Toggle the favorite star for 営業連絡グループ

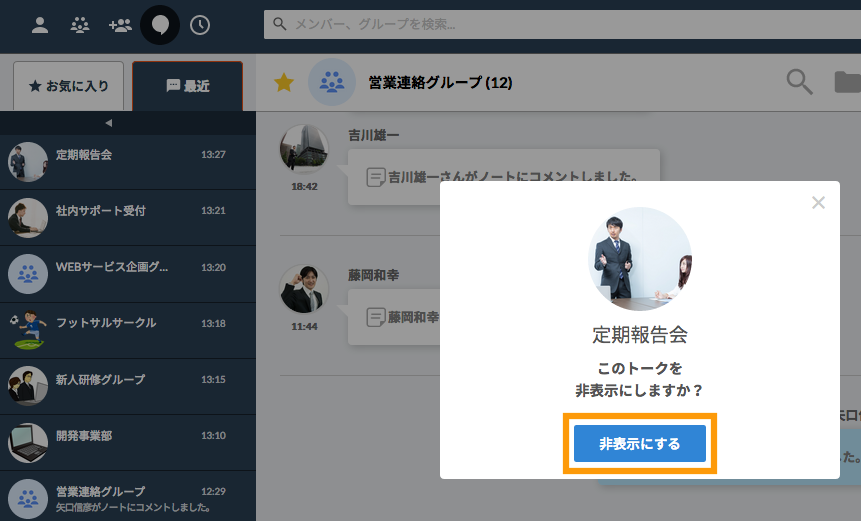tap(284, 83)
